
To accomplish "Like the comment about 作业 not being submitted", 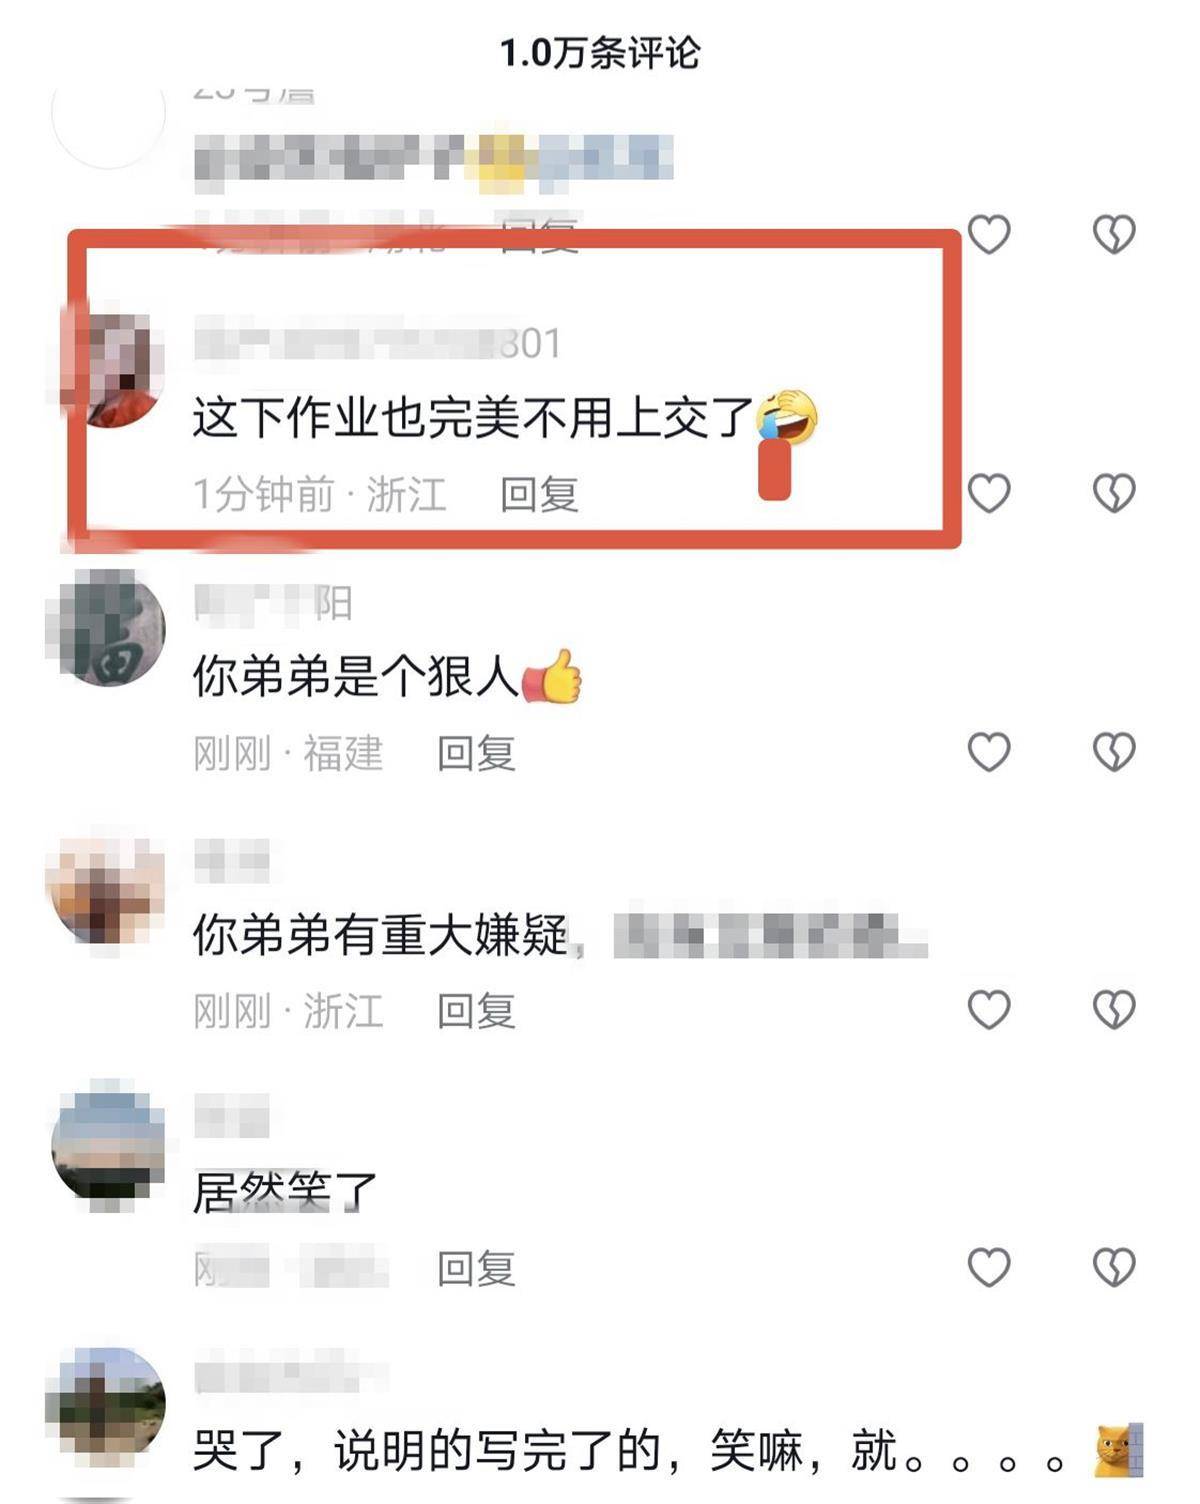I will point(989,493).
